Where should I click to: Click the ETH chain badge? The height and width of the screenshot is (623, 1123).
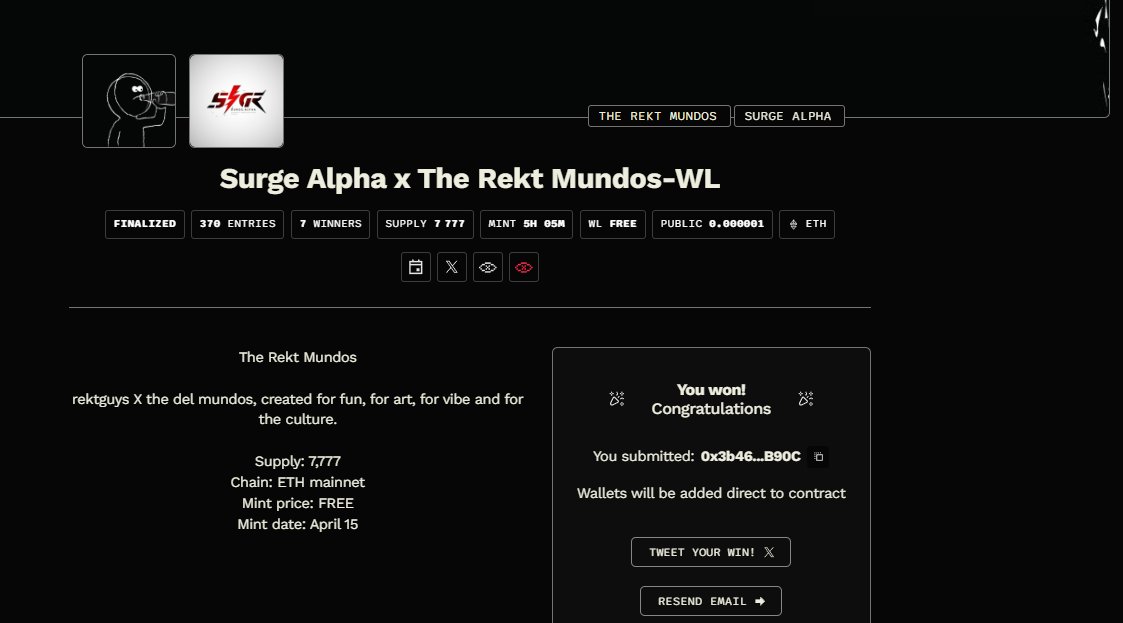pyautogui.click(x=806, y=224)
